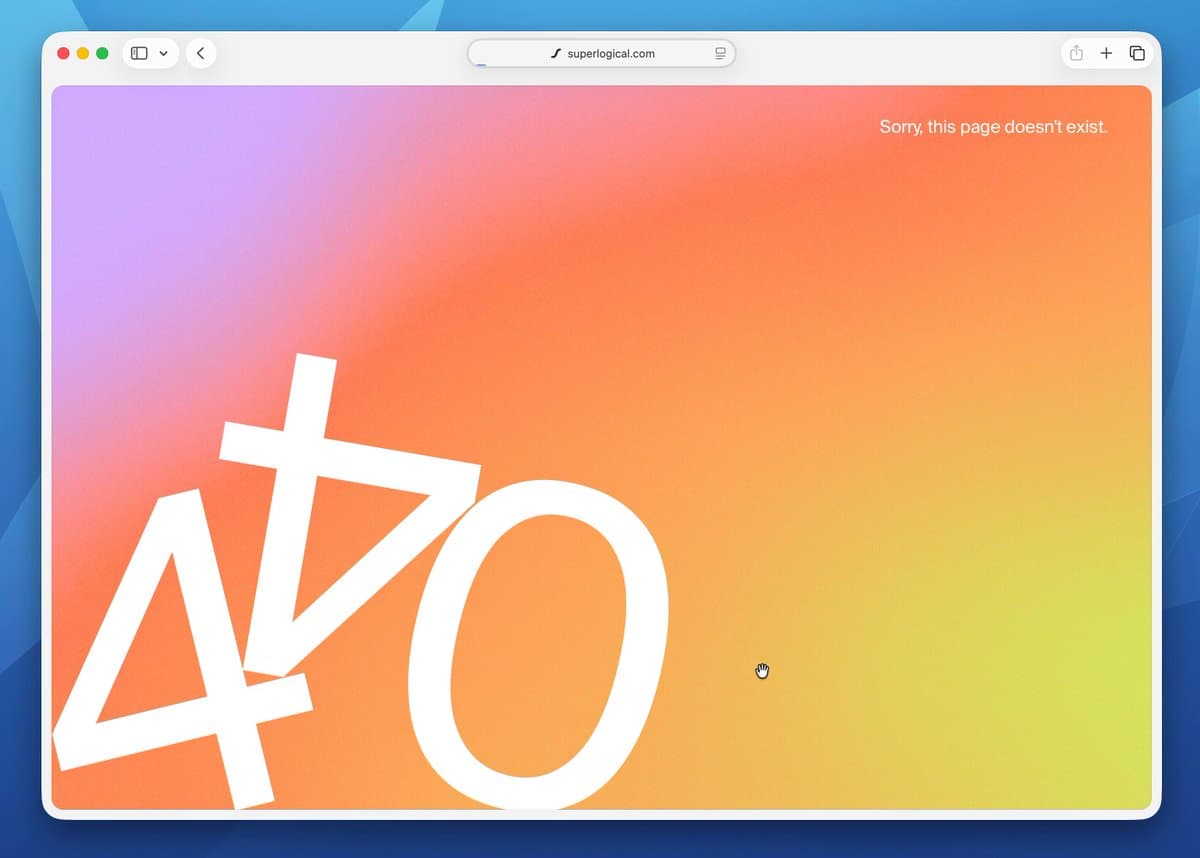Screen dimensions: 1200x858
Task: Toggle the Safari sidebar
Action: (139, 53)
